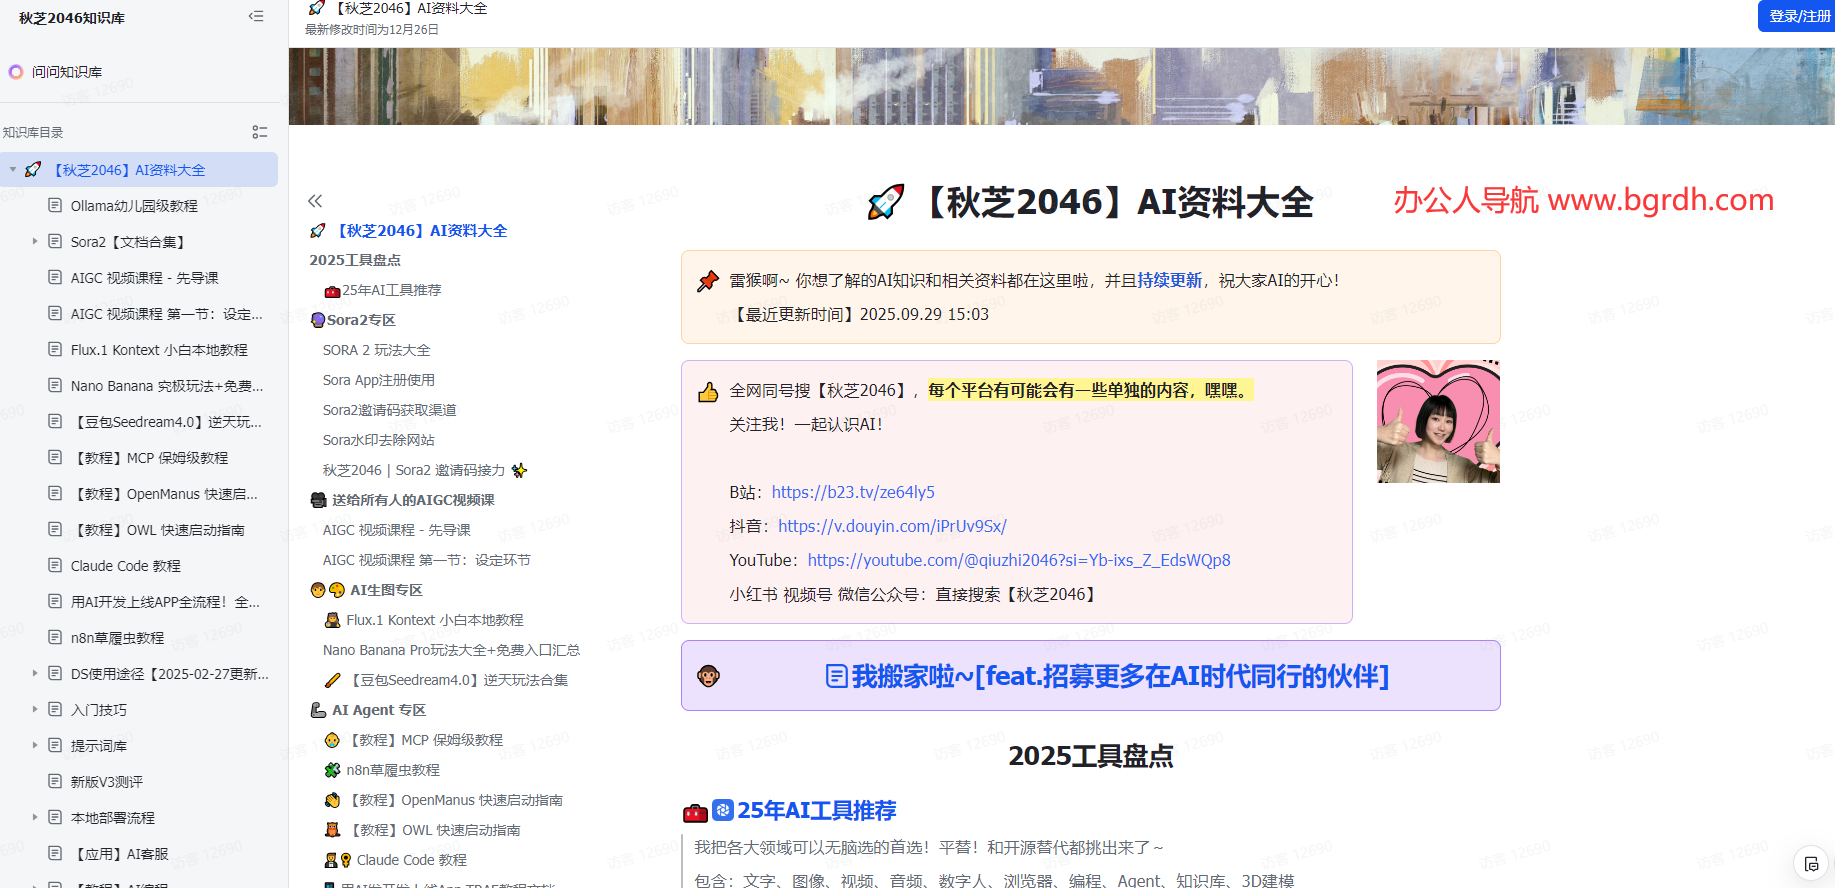Click rocket icon beside main title
This screenshot has width=1835, height=888.
tap(886, 202)
